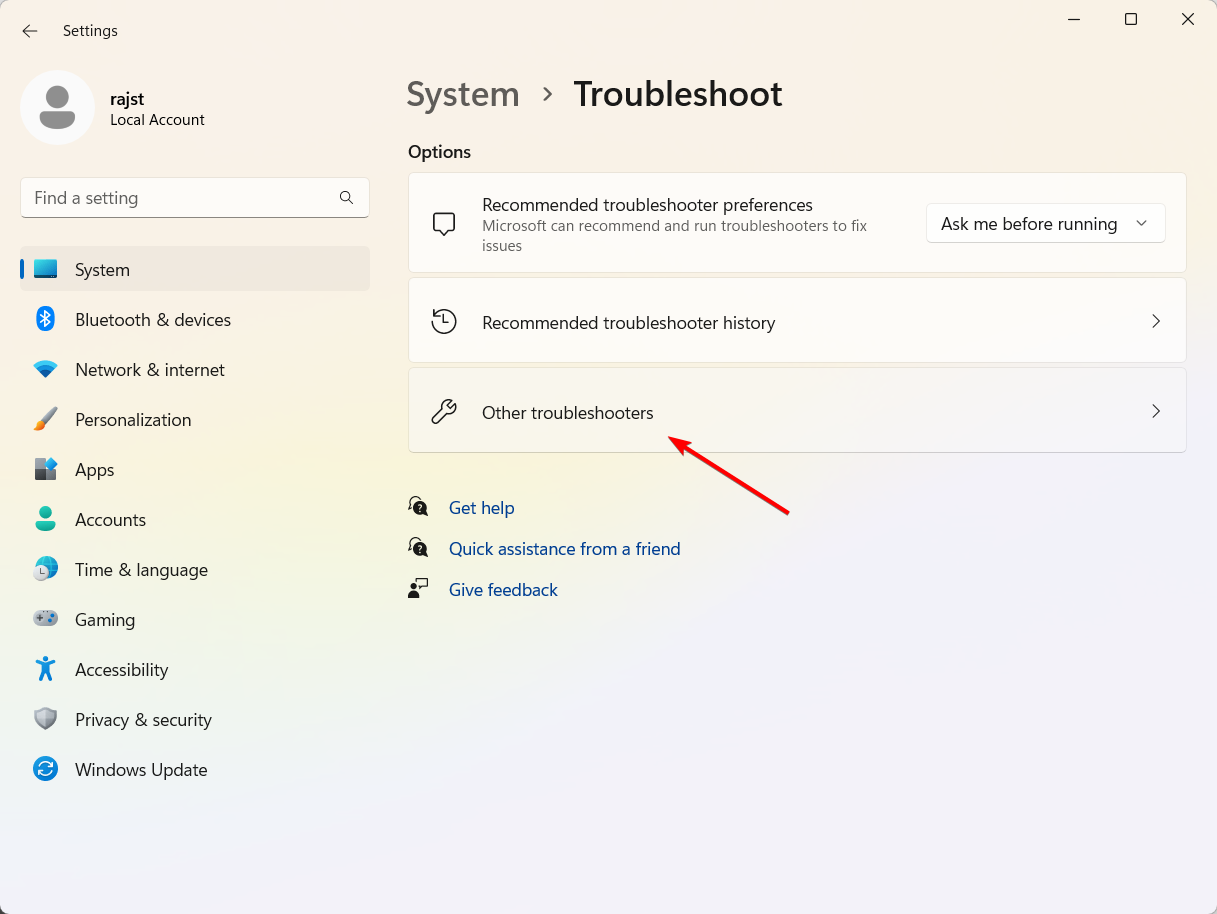
Task: Click the System monitor icon in sidebar
Action: tap(45, 270)
